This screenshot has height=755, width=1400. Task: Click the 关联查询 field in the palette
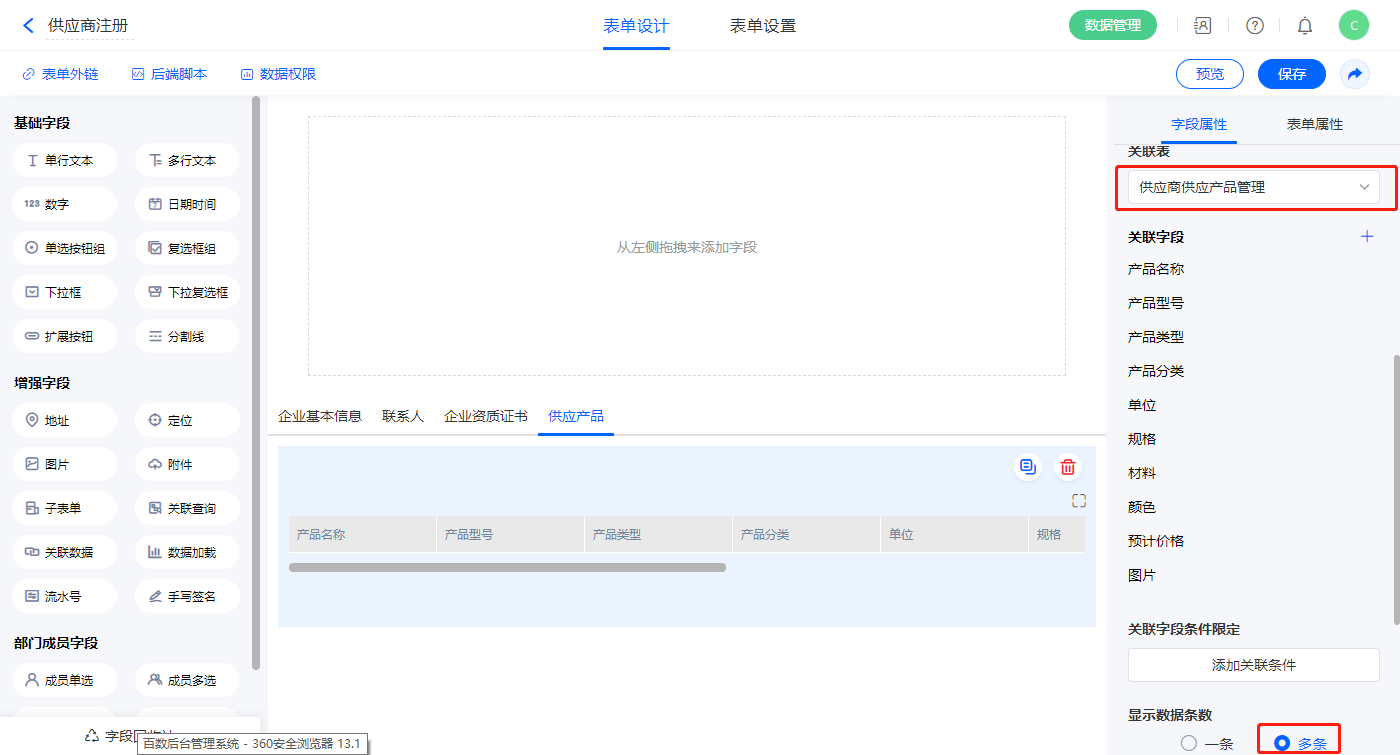187,508
